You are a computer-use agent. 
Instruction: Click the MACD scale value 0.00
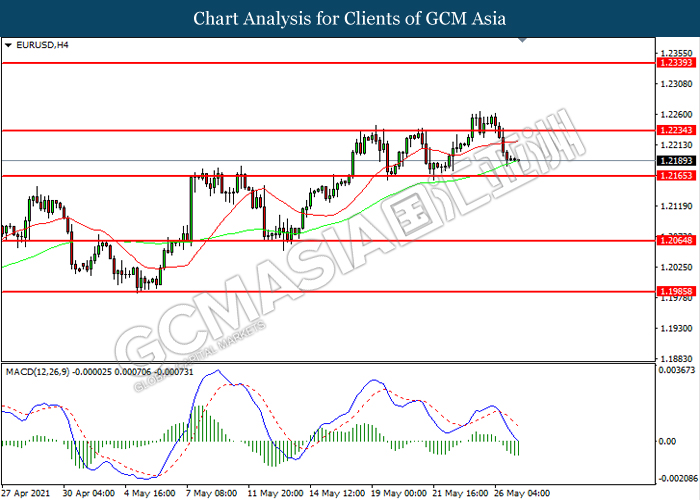(x=667, y=442)
